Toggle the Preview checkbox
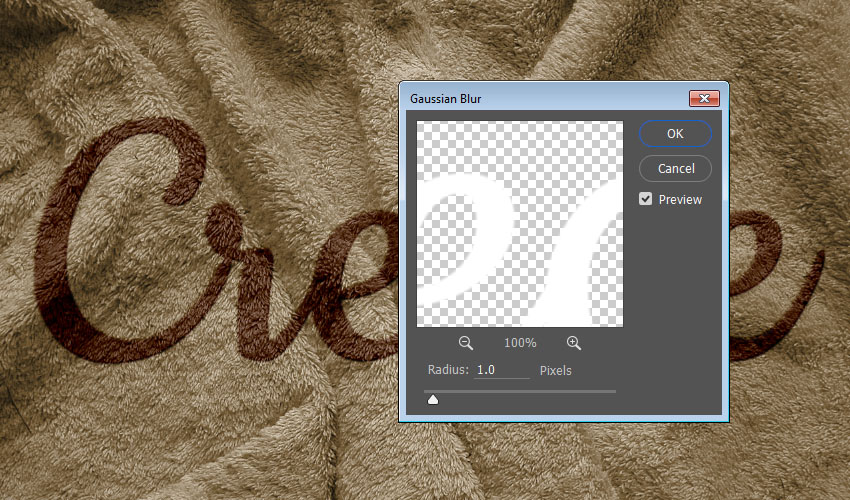 (646, 199)
